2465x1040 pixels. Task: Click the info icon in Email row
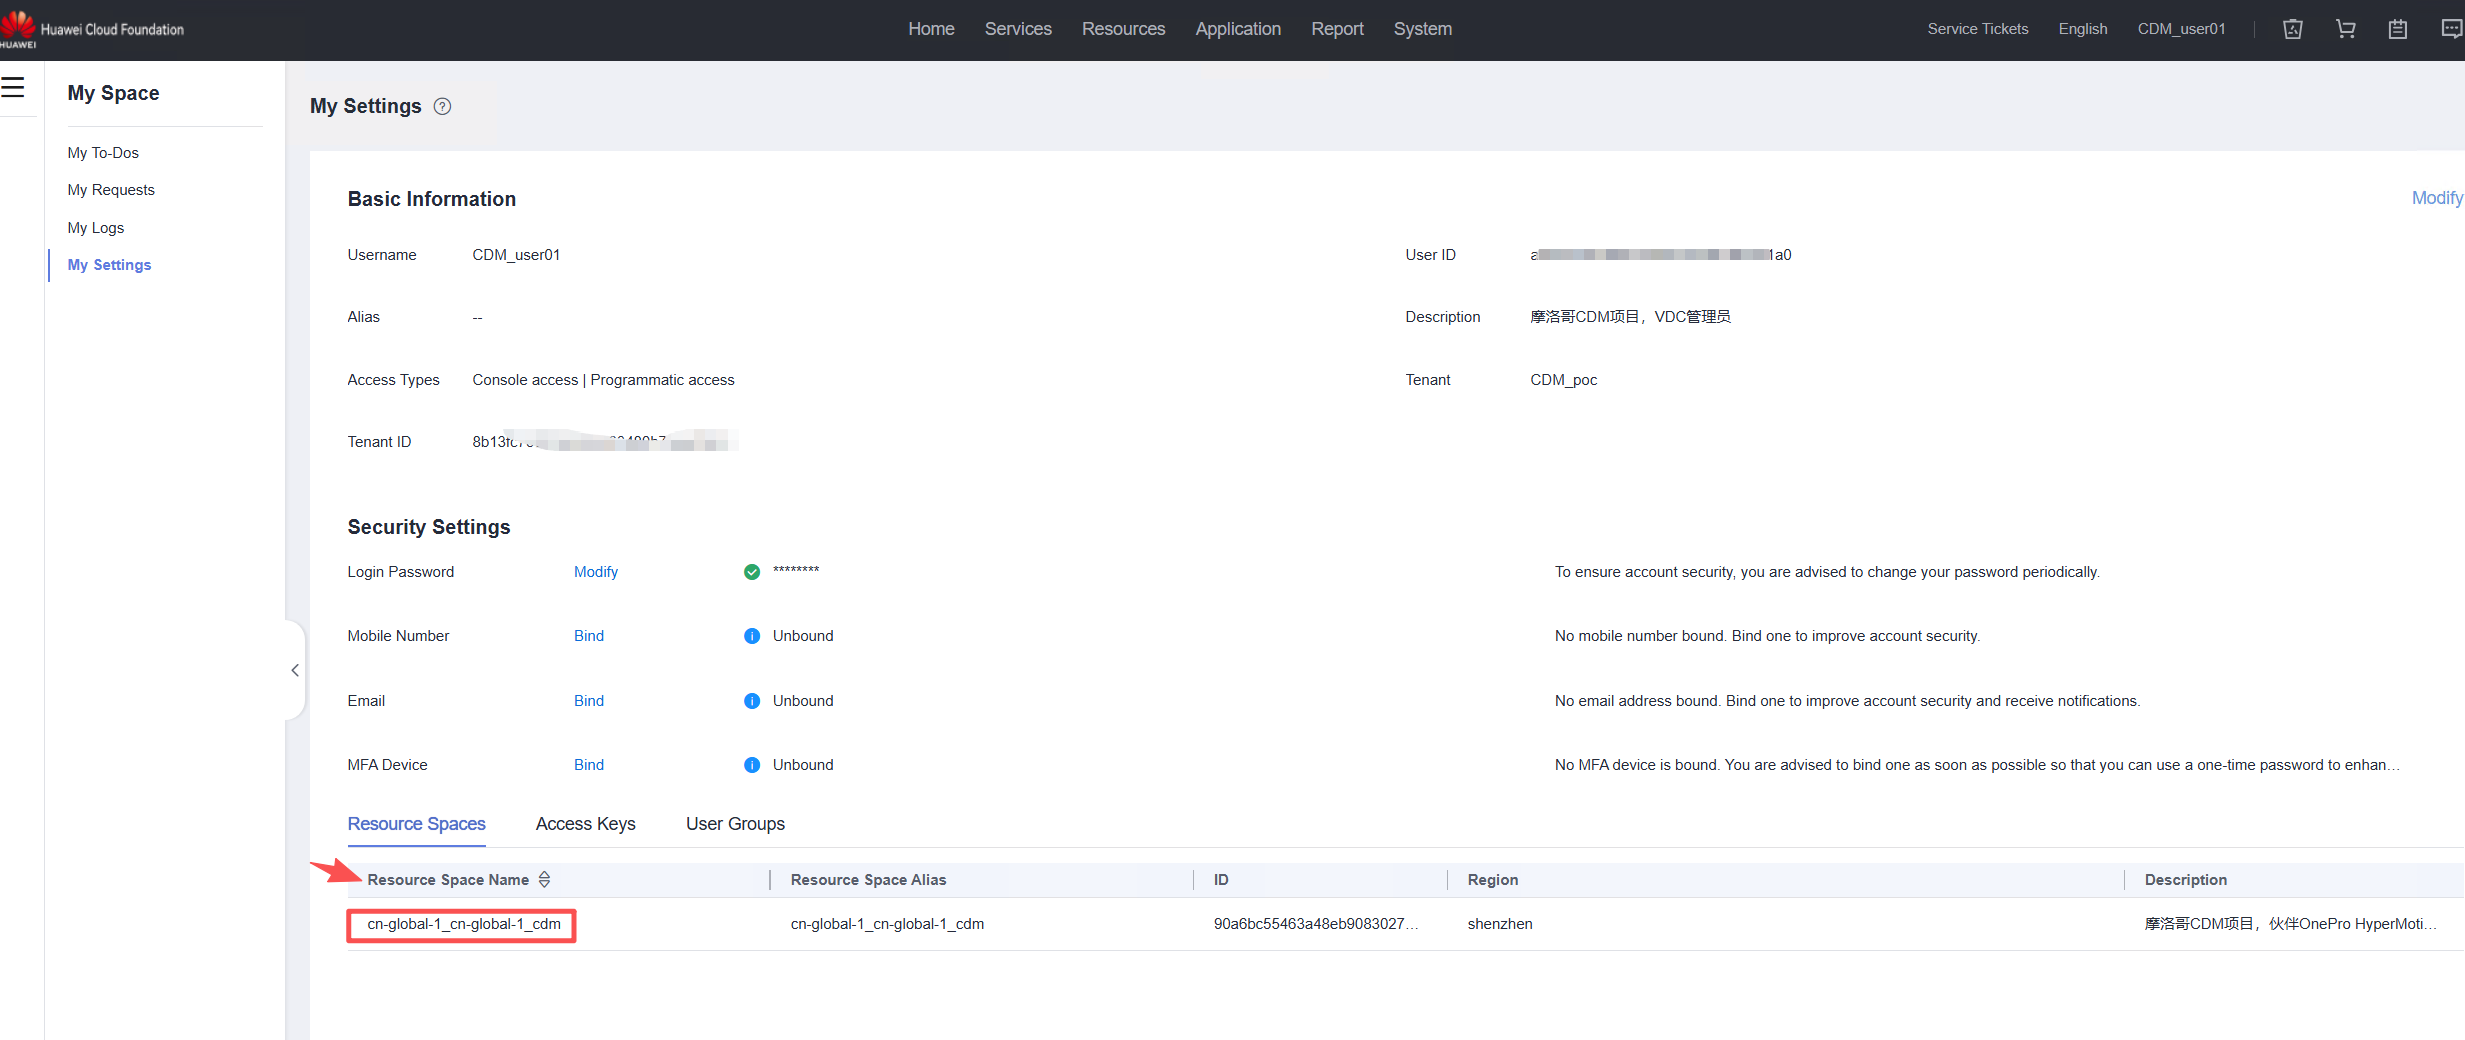tap(752, 701)
